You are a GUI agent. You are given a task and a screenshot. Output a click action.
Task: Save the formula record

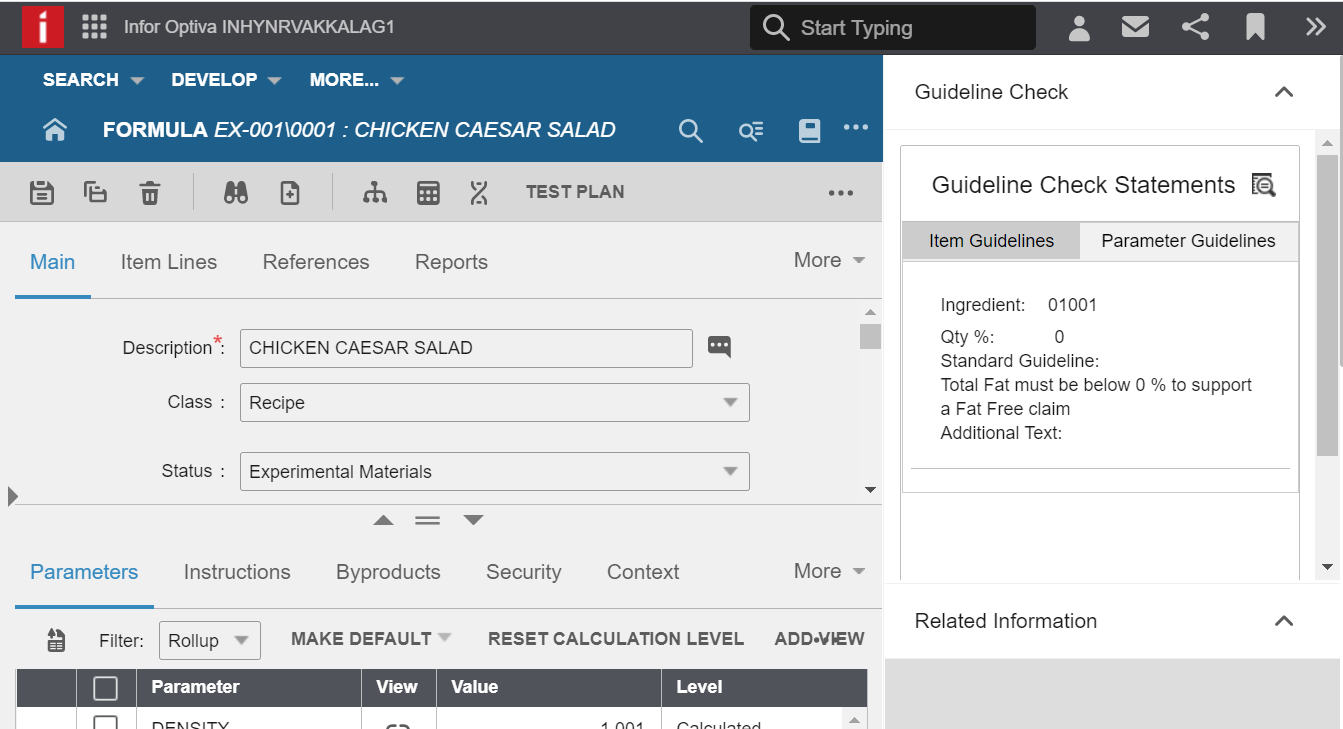[x=41, y=192]
